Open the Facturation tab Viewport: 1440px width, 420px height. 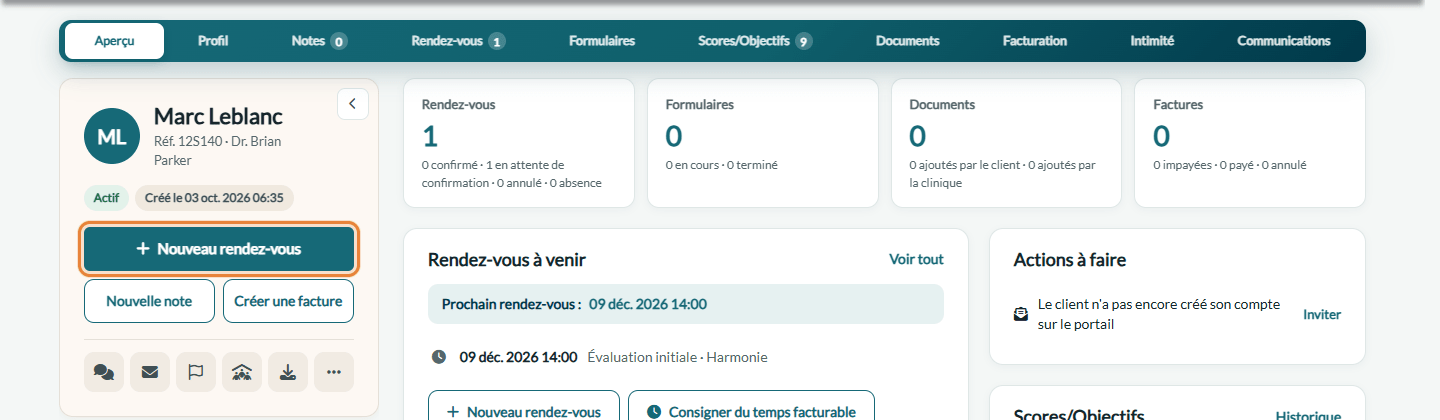pyautogui.click(x=1035, y=41)
